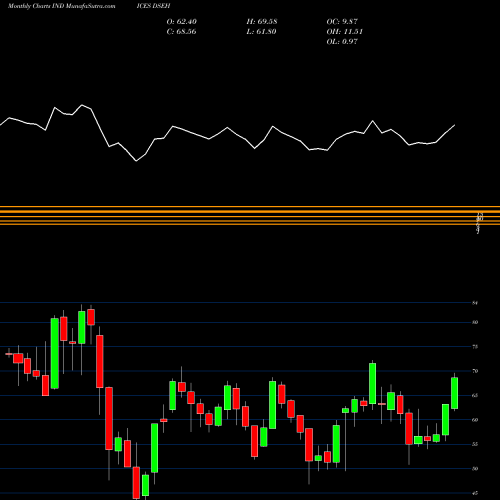Viewport: 500px width, 500px height.
Task: Click the open value 'O: 62.40'
Action: 182,21
